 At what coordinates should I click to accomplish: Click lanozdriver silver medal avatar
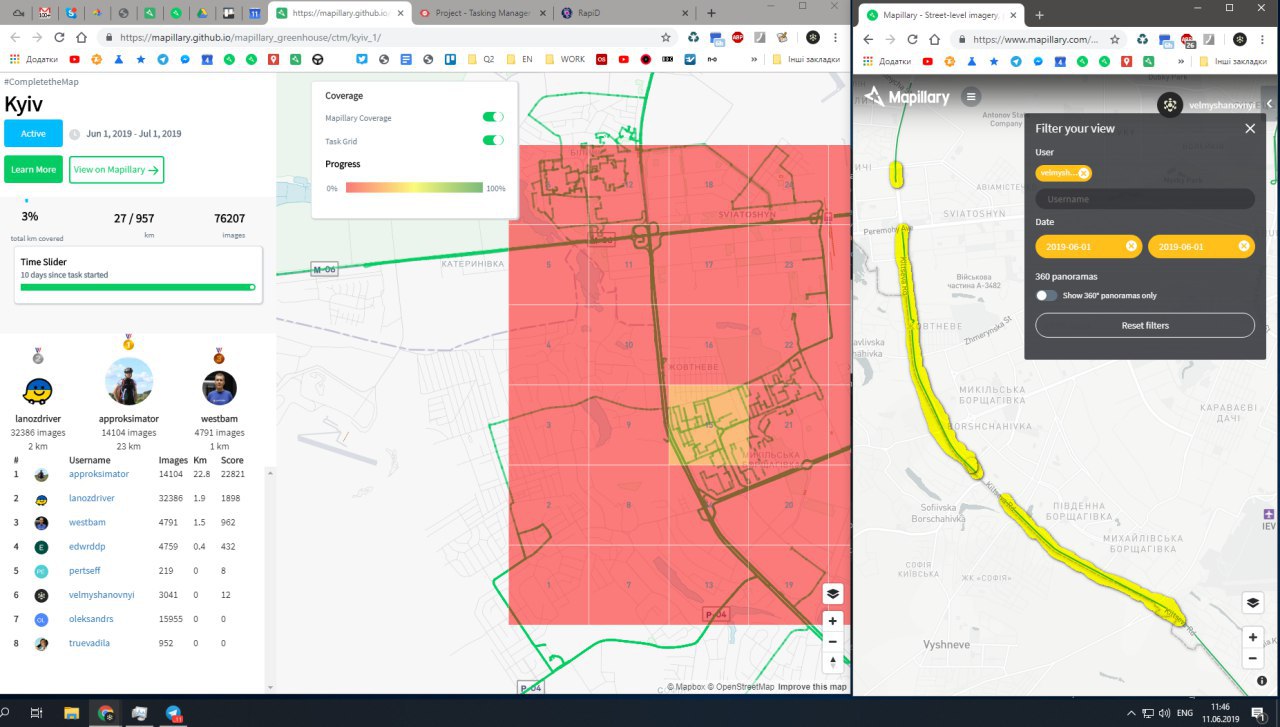[x=38, y=391]
